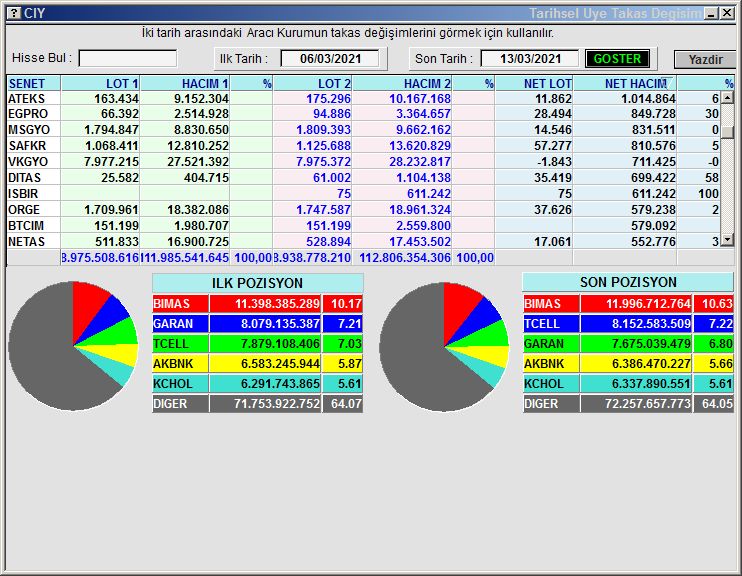Click the 8.152.583.509 TCELL value
The image size is (742, 576).
click(x=636, y=324)
